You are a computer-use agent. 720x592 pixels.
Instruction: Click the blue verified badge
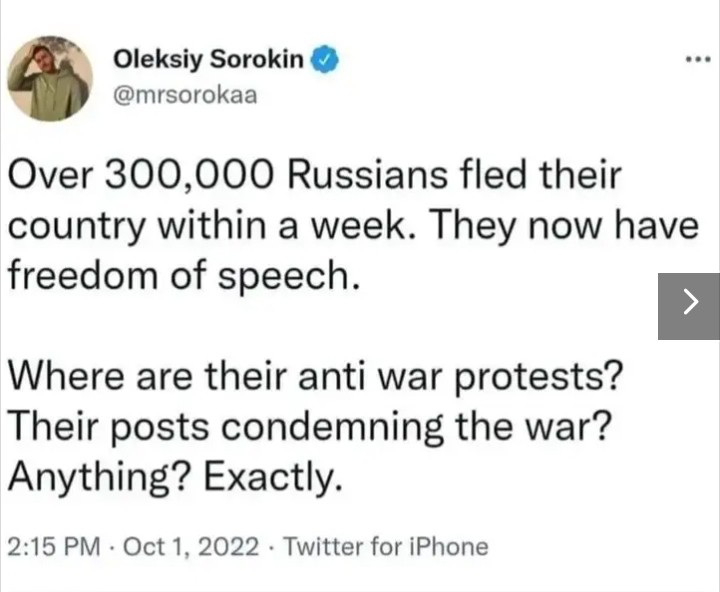[x=323, y=60]
